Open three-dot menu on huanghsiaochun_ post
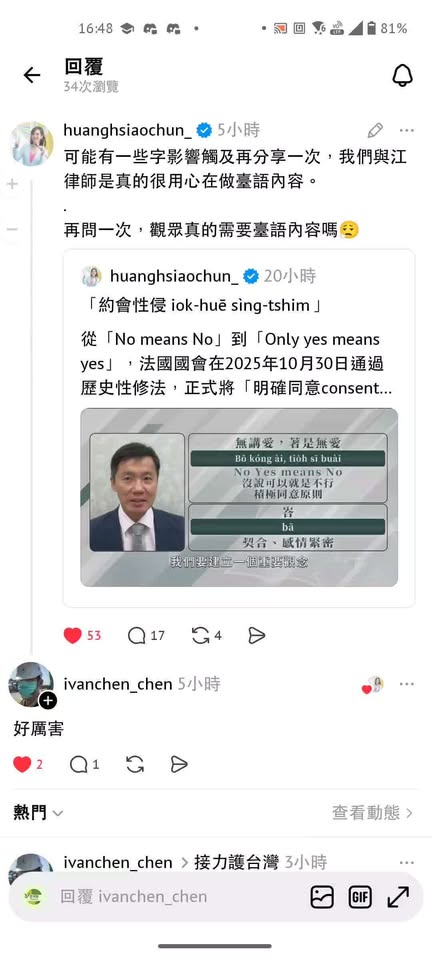 pyautogui.click(x=407, y=130)
